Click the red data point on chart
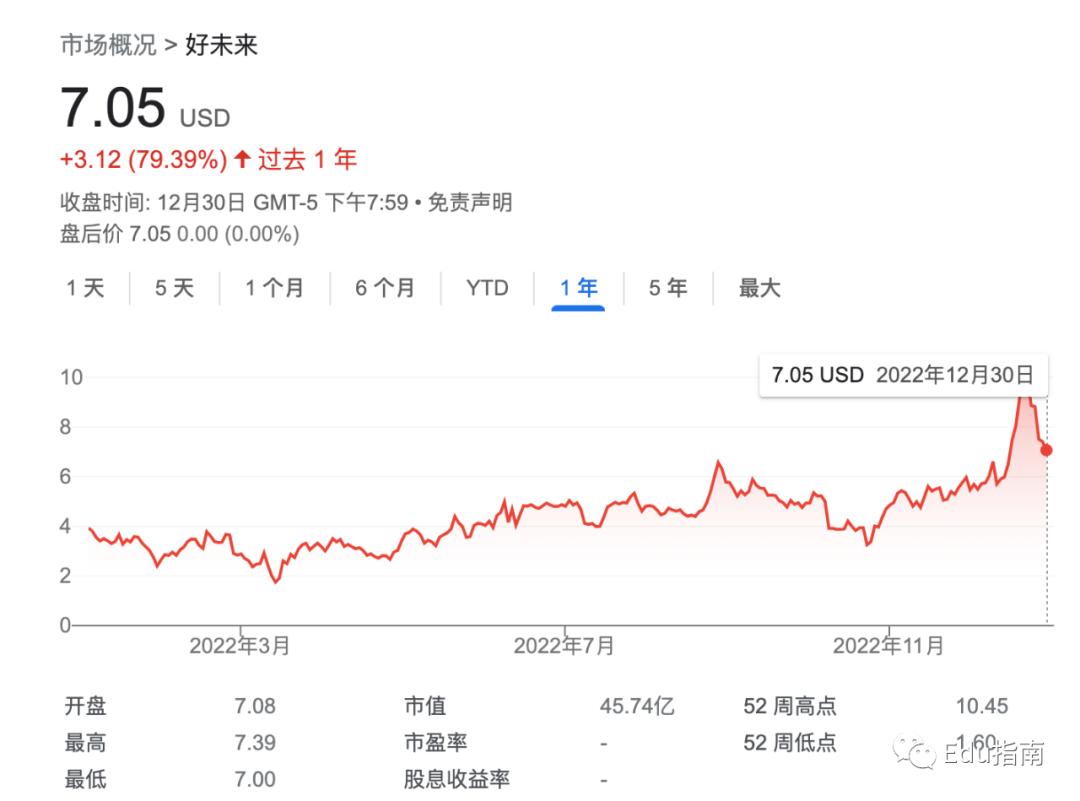1080x801 pixels. click(1046, 450)
